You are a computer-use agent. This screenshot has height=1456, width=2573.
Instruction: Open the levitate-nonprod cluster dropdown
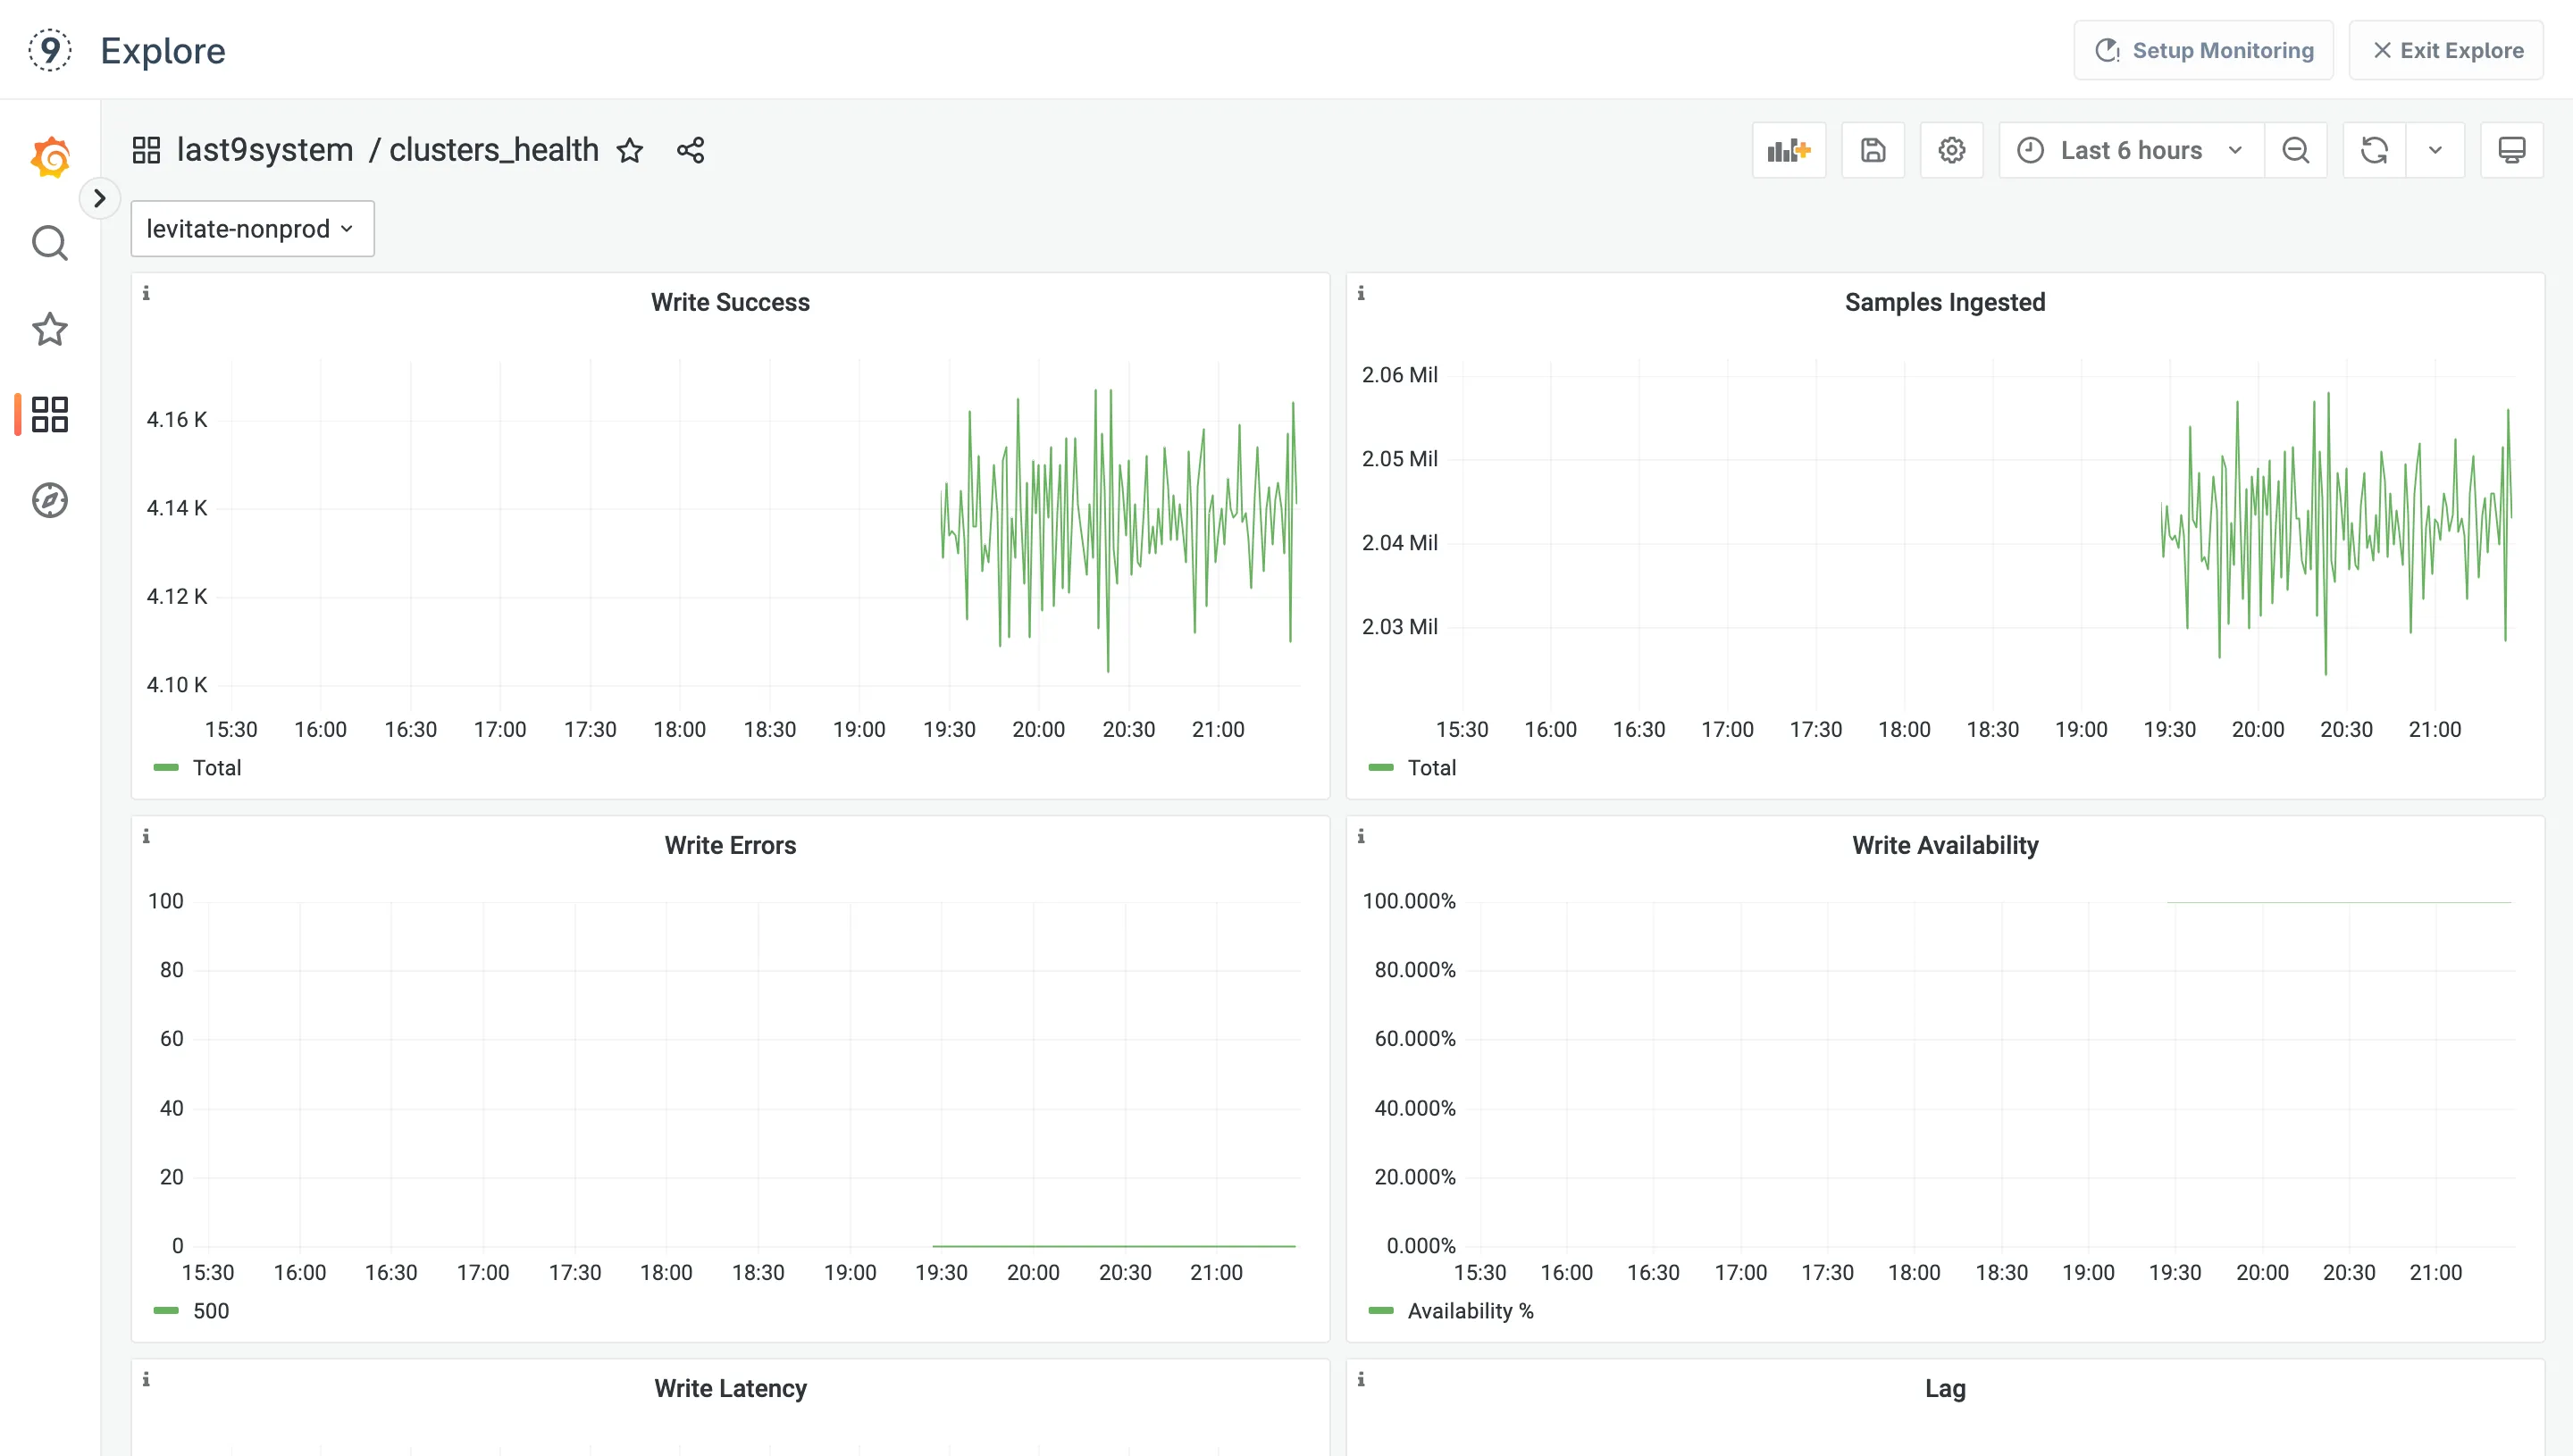point(252,229)
